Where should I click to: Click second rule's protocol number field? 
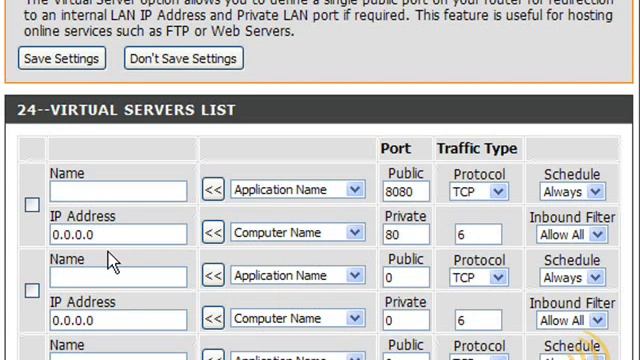(x=478, y=320)
